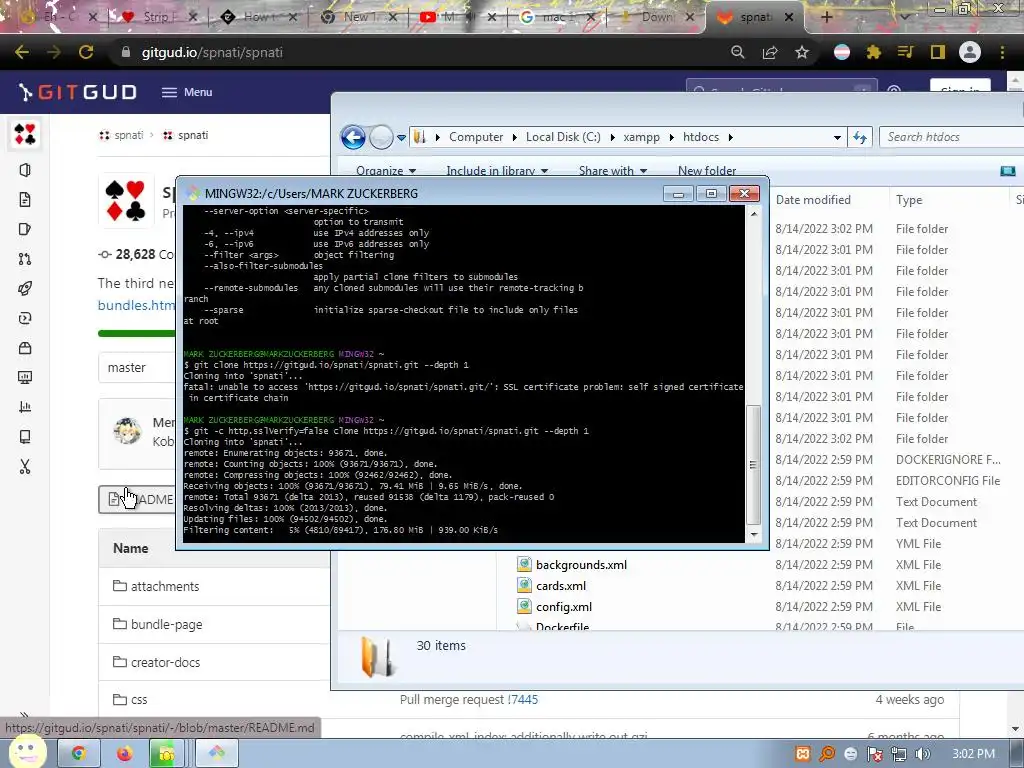This screenshot has width=1024, height=768.
Task: Expand the arrow after Computer in Explorer path
Action: (515, 137)
